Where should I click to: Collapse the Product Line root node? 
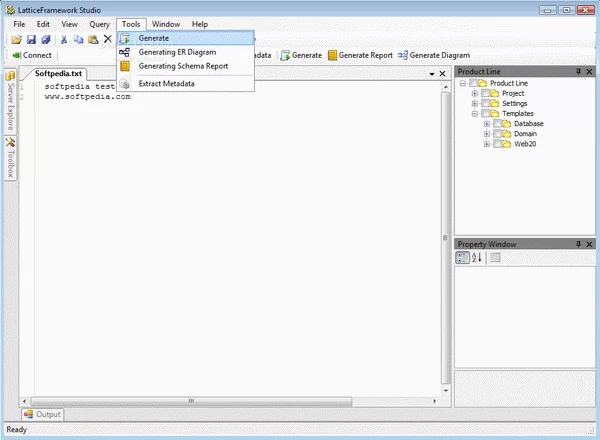tap(463, 83)
